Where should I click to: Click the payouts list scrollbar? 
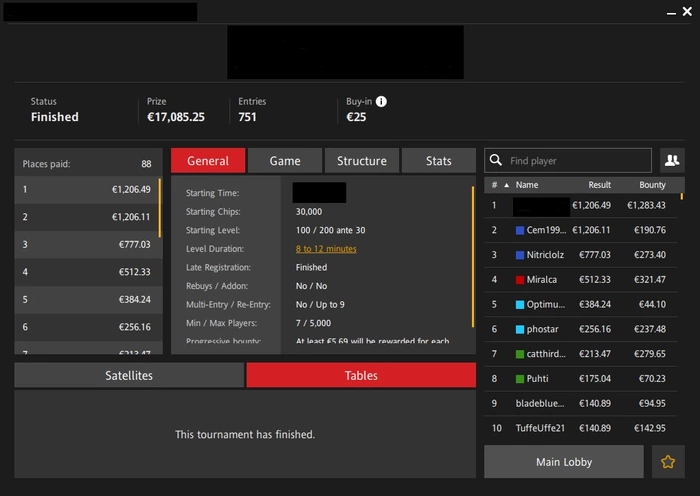pos(160,208)
